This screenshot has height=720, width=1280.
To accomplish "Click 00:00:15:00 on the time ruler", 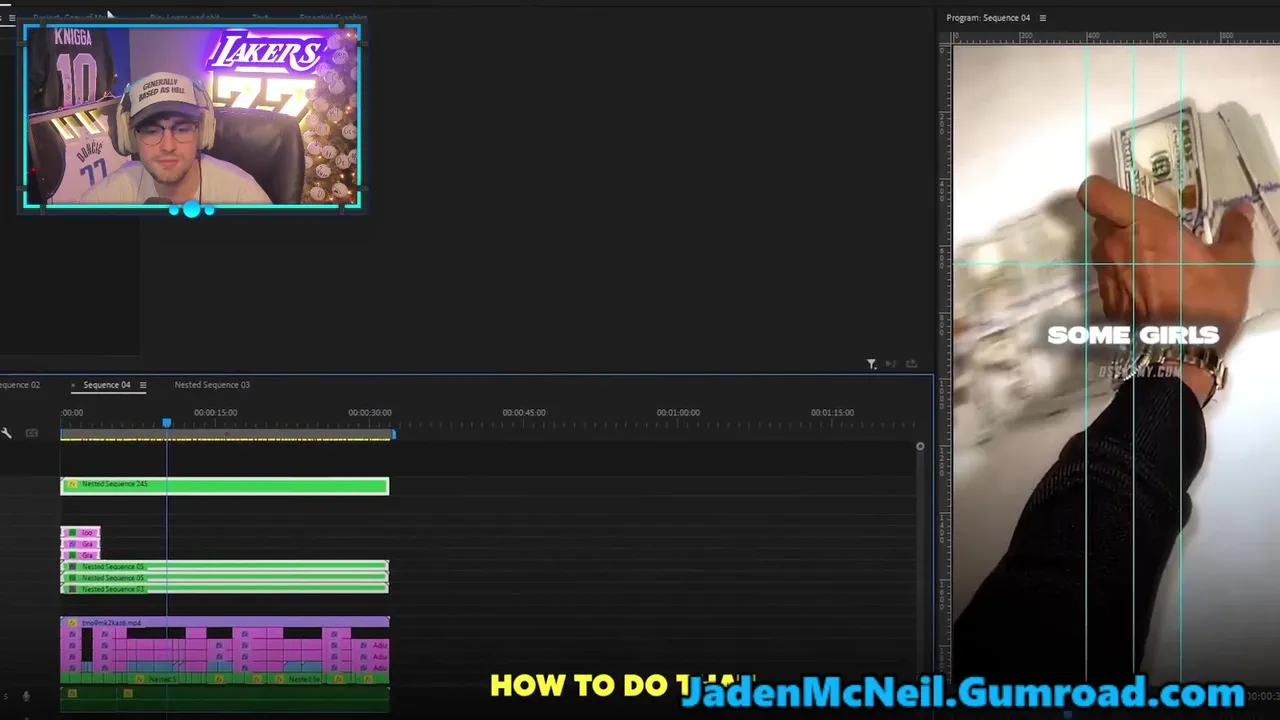I will [215, 413].
